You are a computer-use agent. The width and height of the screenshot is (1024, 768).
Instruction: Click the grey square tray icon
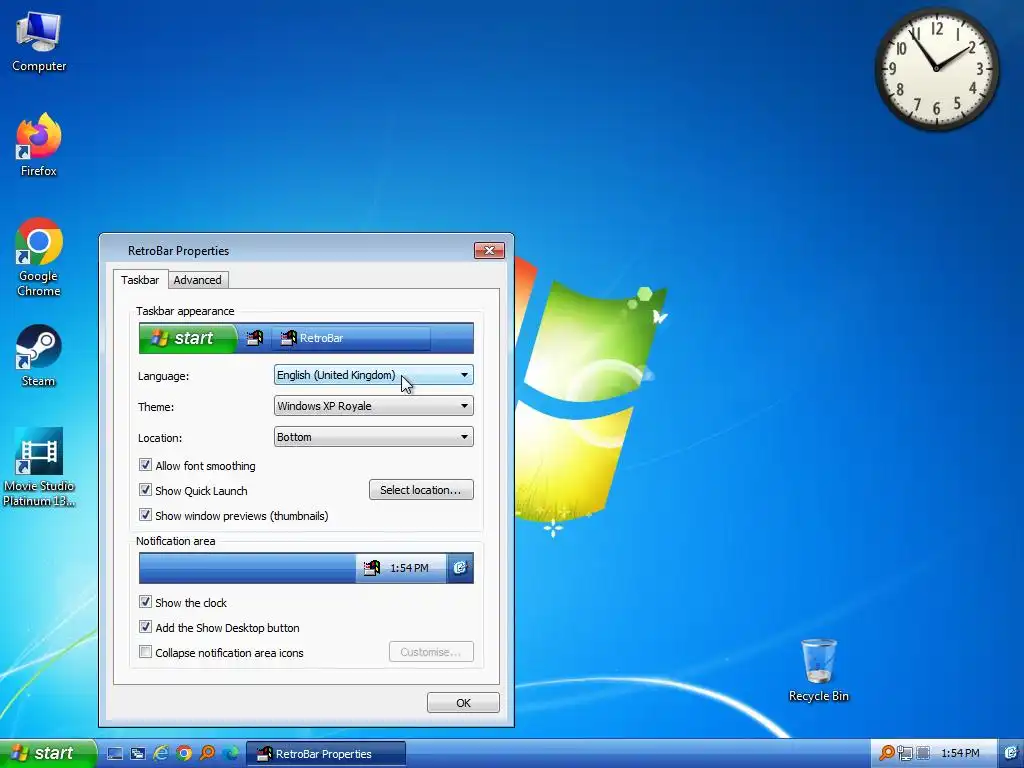(x=923, y=754)
